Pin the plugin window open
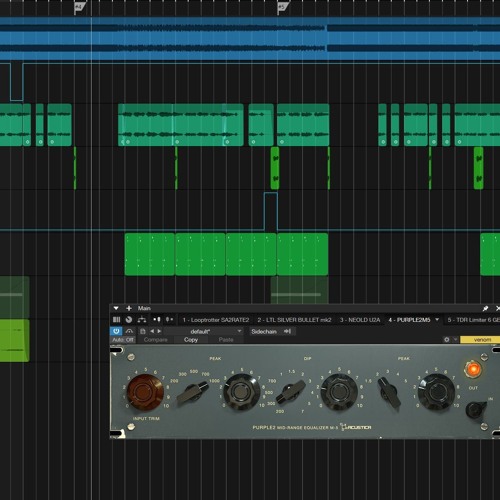 click(485, 308)
